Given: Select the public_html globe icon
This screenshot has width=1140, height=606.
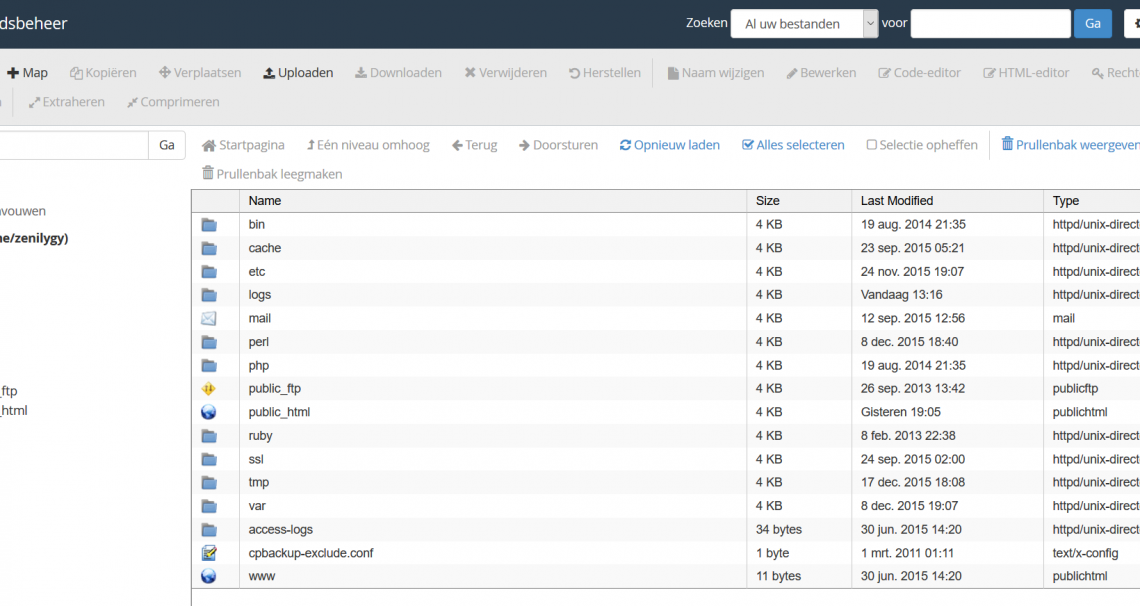Looking at the screenshot, I should click(x=209, y=412).
